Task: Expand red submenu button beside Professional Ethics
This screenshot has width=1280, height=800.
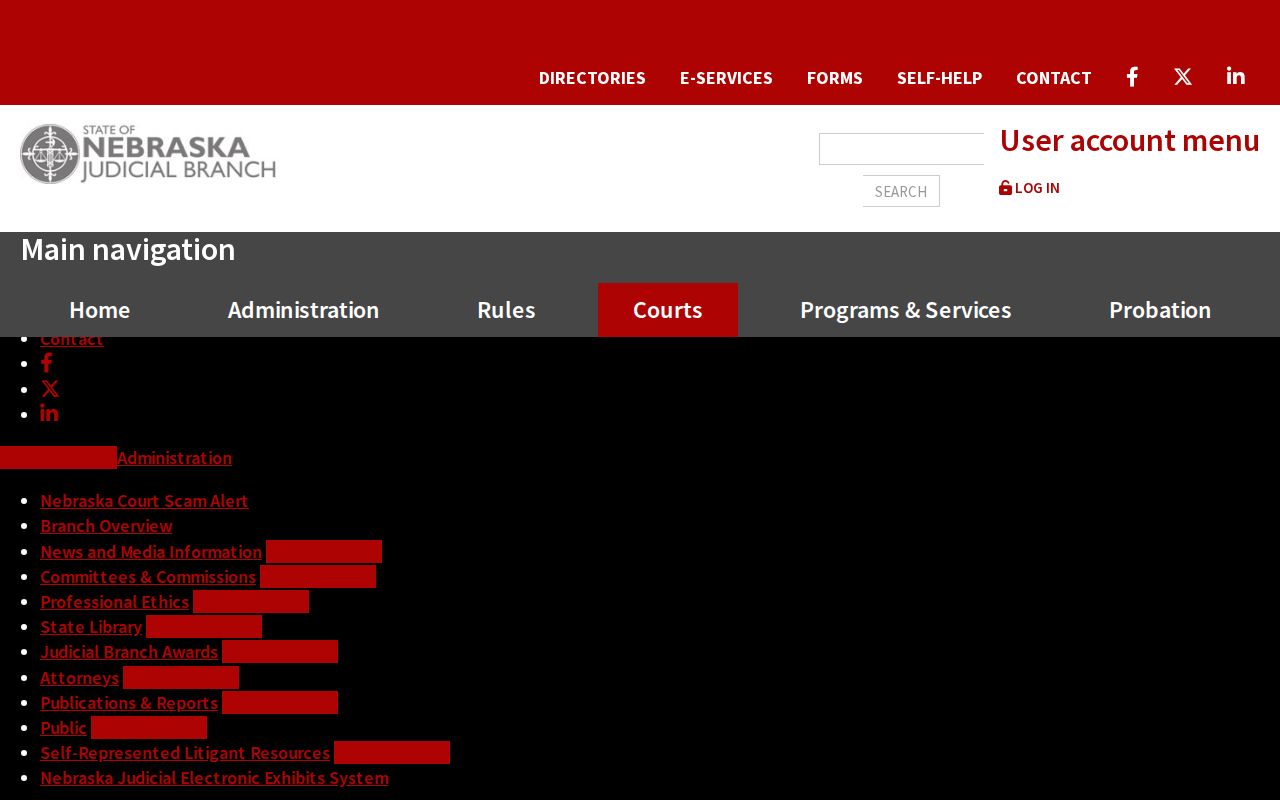Action: [x=251, y=602]
